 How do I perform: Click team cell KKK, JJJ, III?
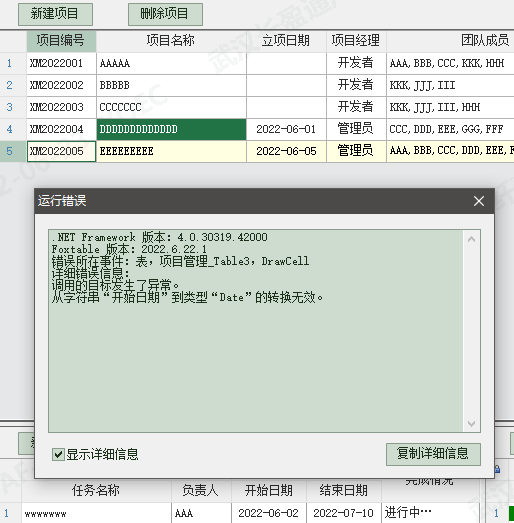(450, 85)
